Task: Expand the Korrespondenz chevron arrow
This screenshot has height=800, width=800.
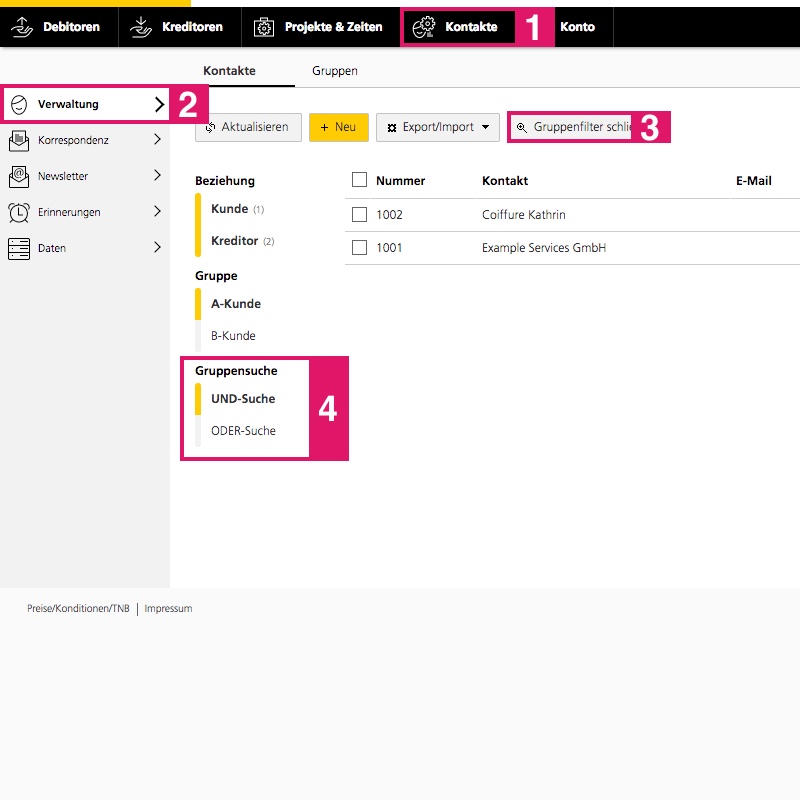Action: point(157,140)
